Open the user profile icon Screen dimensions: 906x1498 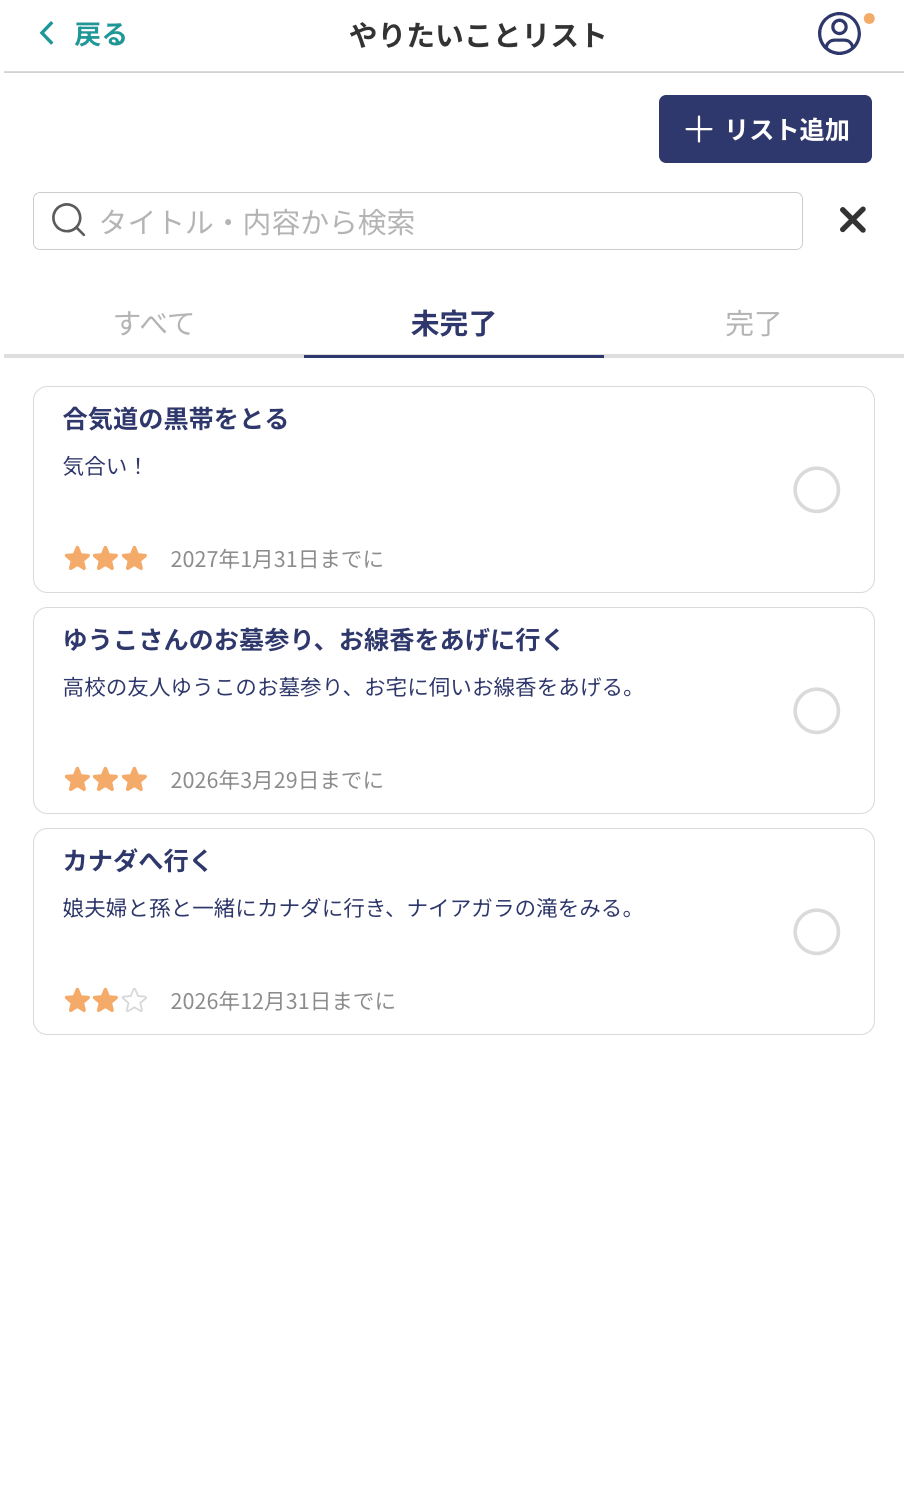click(838, 34)
